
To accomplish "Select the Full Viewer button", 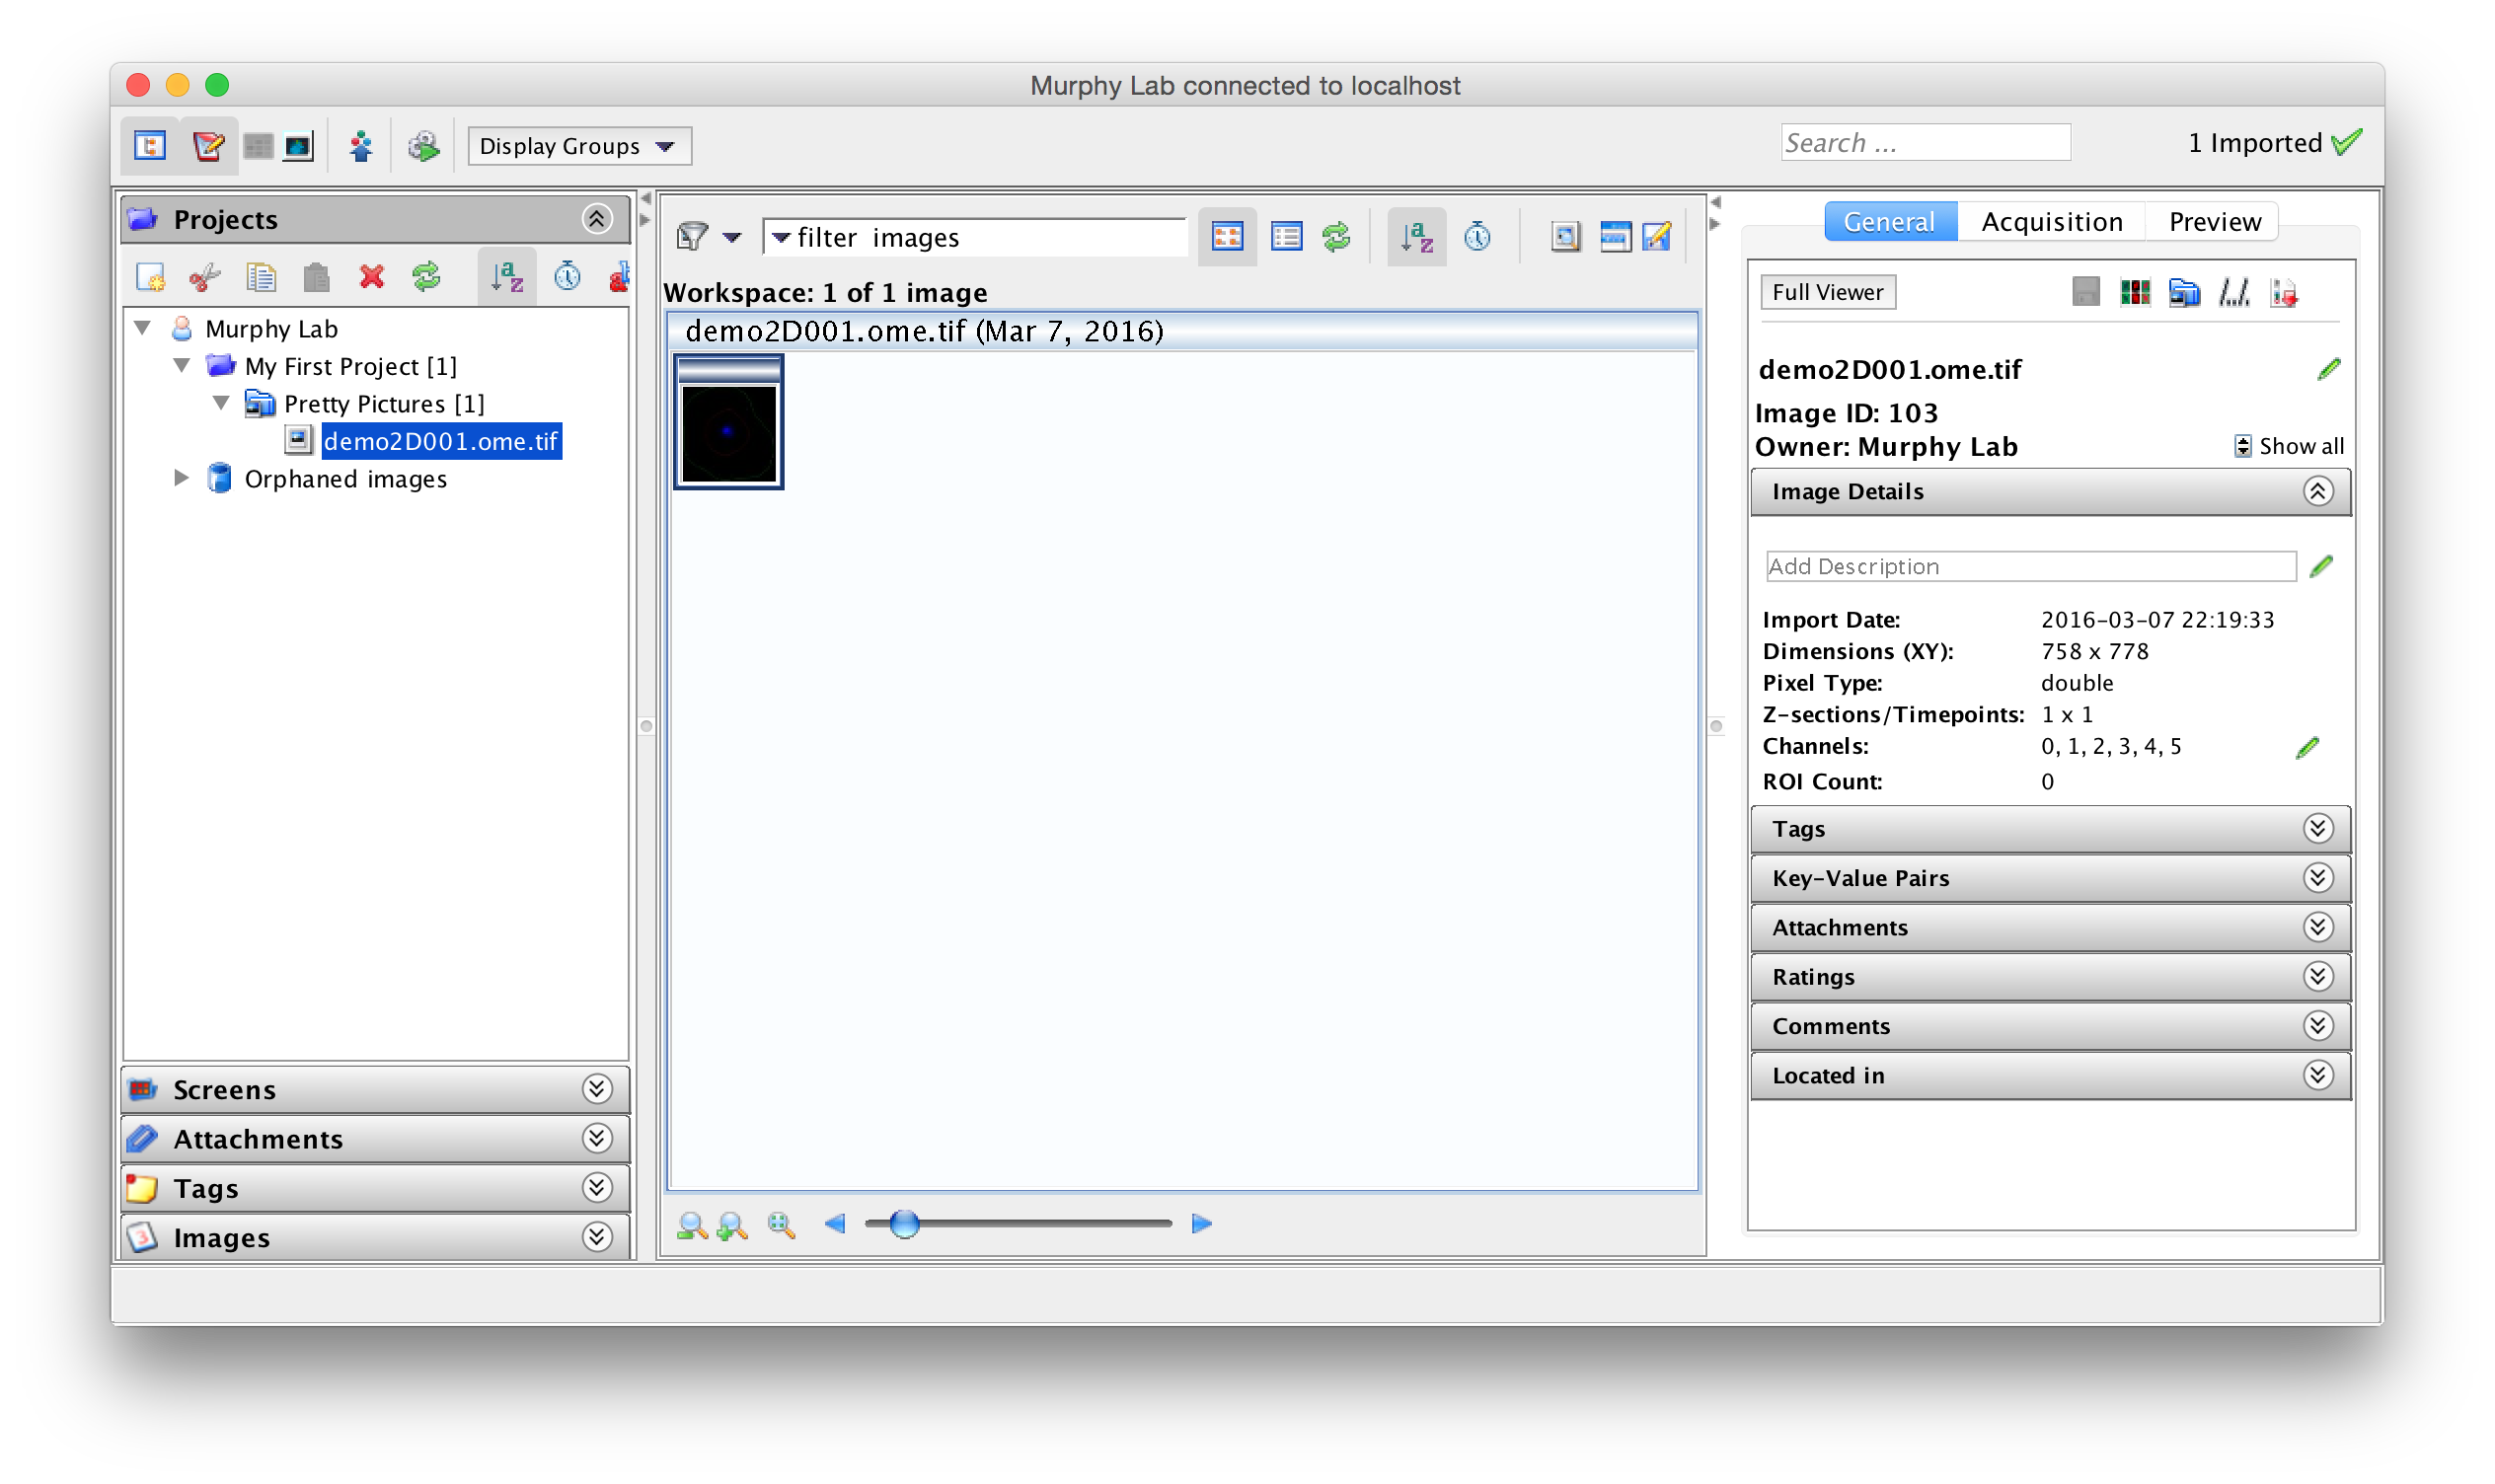I will [x=1827, y=291].
